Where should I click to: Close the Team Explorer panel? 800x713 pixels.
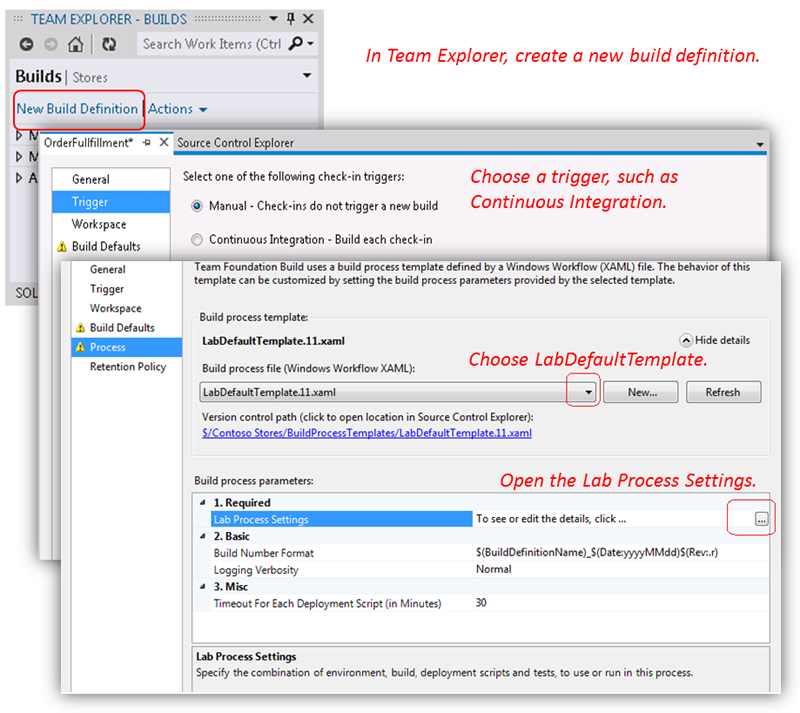coord(308,19)
